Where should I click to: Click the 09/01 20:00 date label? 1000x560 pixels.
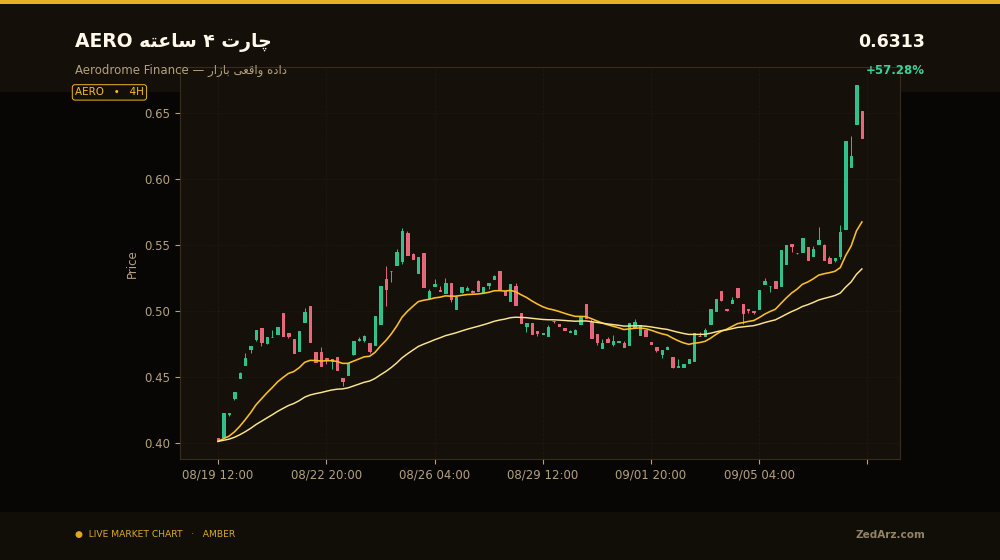tap(651, 475)
